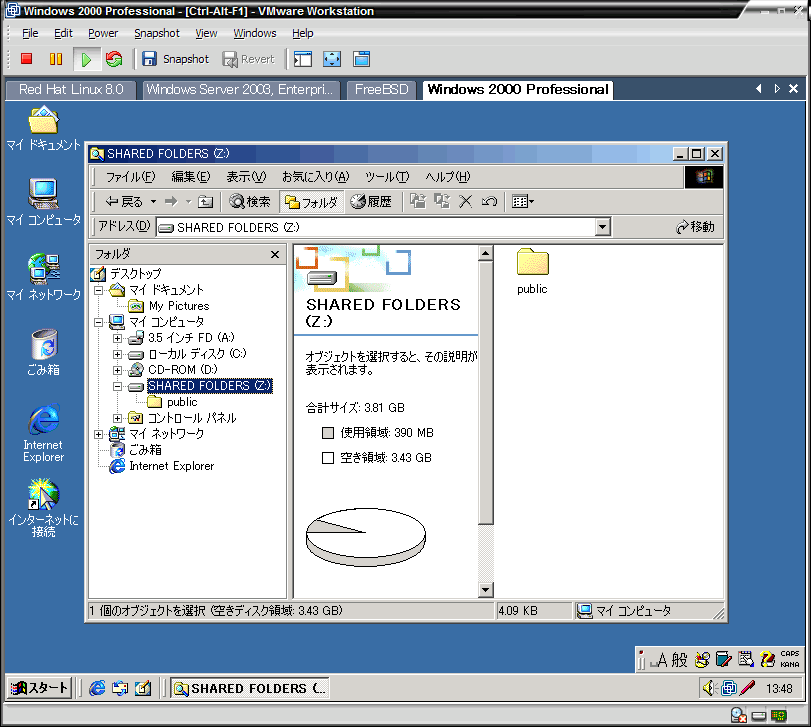811x727 pixels.
Task: Open マイ ドキュメント desktop icon
Action: pos(43,129)
